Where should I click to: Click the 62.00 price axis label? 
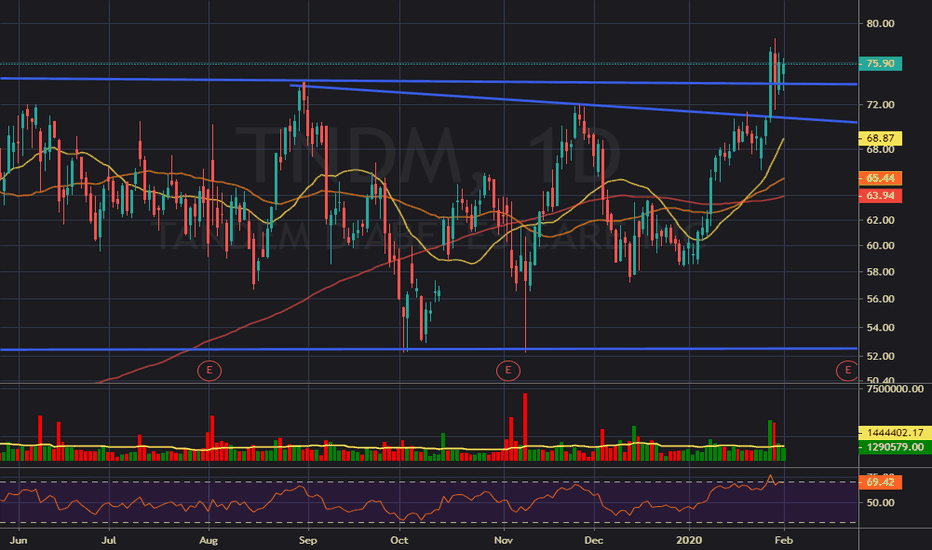(x=880, y=220)
